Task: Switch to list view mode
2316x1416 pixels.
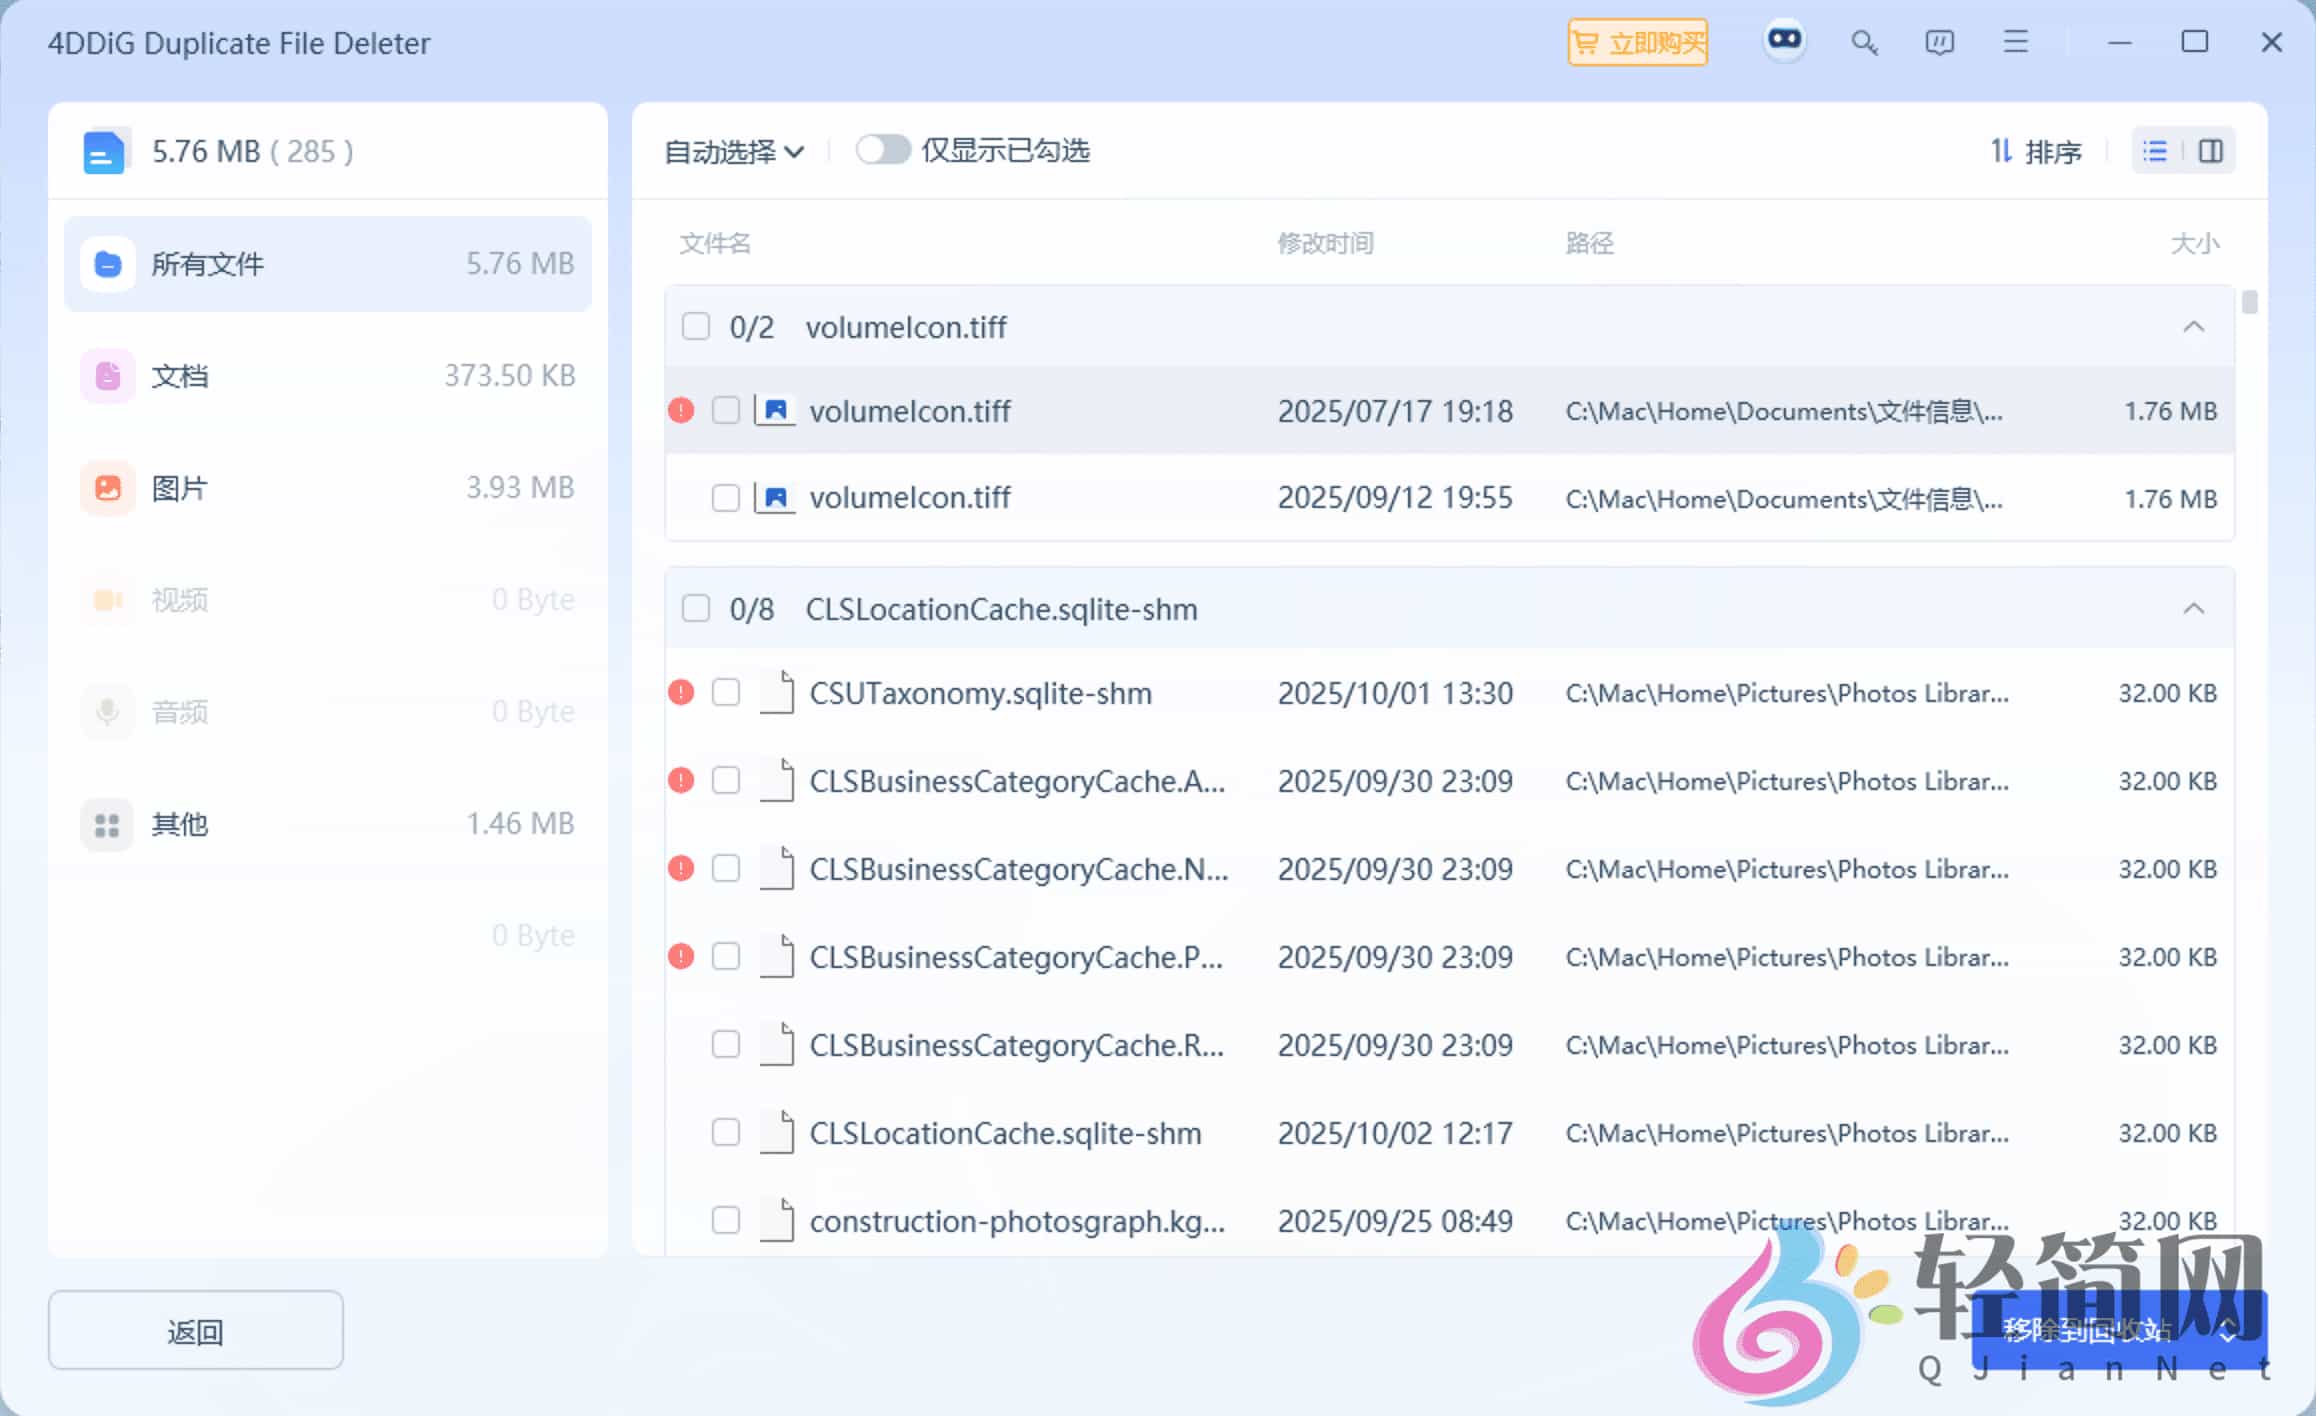Action: click(2155, 151)
